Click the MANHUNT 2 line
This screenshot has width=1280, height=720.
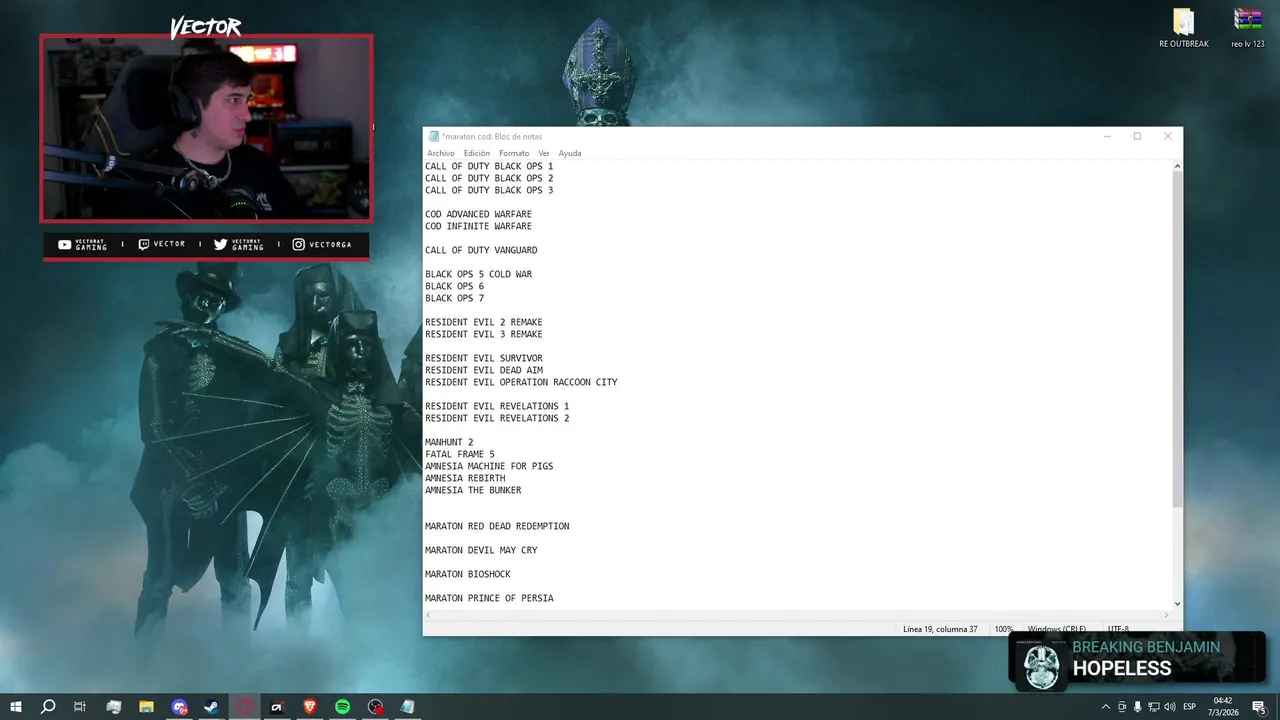click(449, 442)
